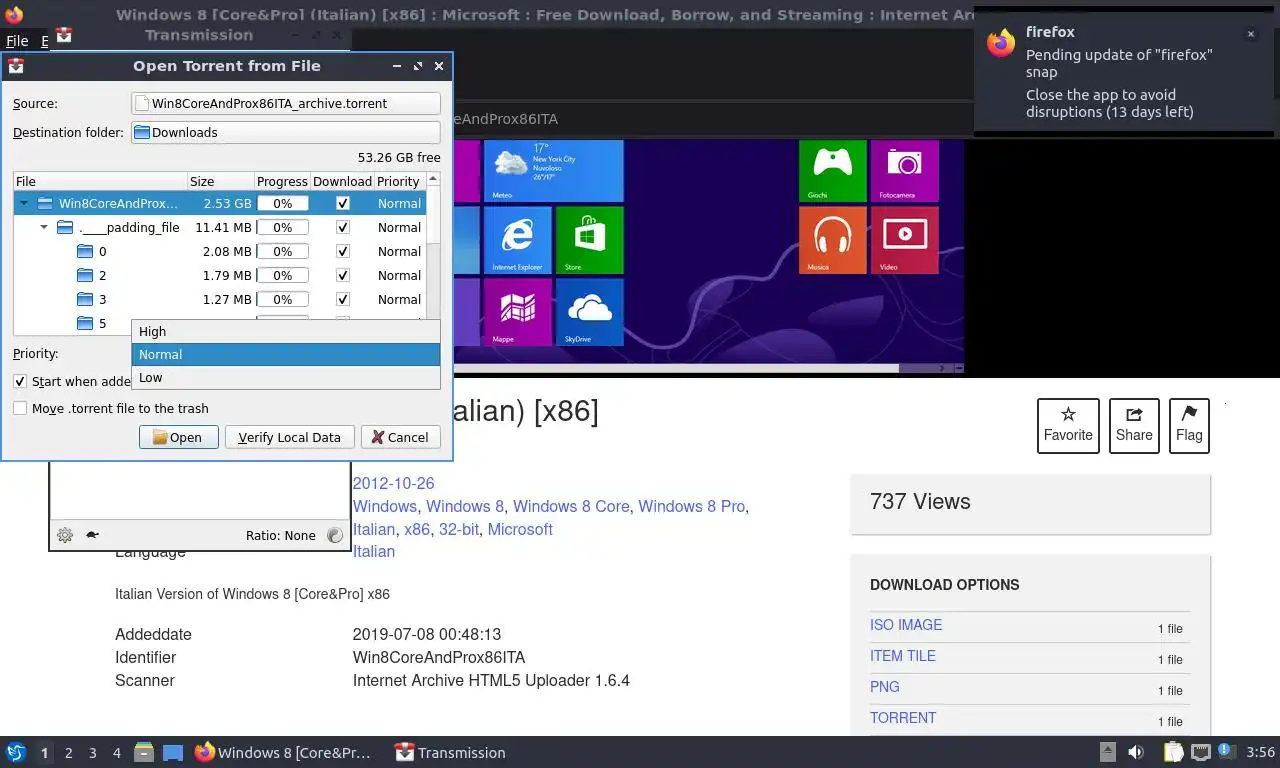This screenshot has height=768, width=1280.
Task: Click the Open button in dialog
Action: (x=179, y=437)
